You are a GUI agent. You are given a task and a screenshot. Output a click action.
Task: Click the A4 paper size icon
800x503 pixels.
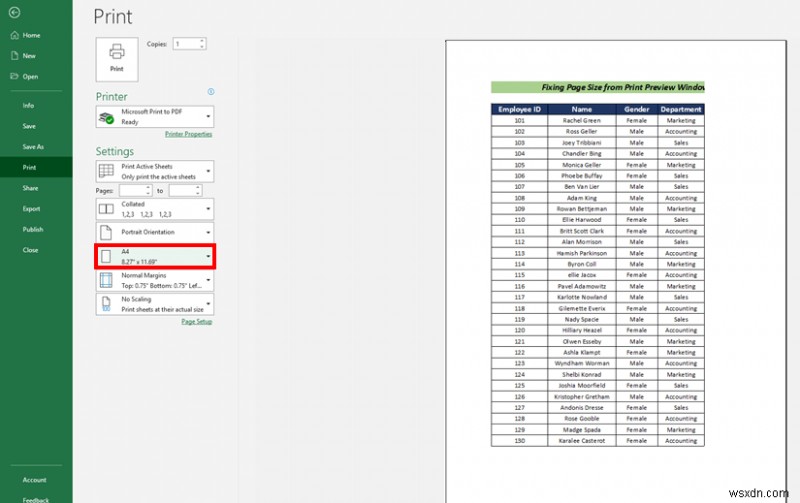tap(106, 257)
